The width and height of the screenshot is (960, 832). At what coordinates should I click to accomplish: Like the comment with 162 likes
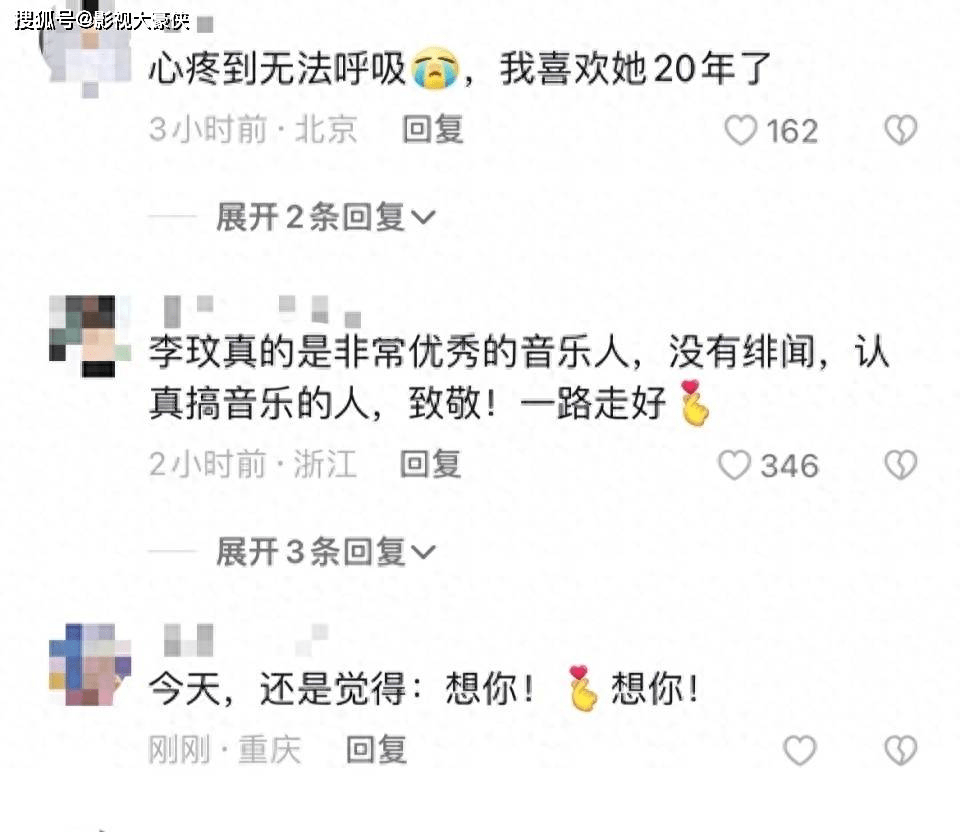741,130
